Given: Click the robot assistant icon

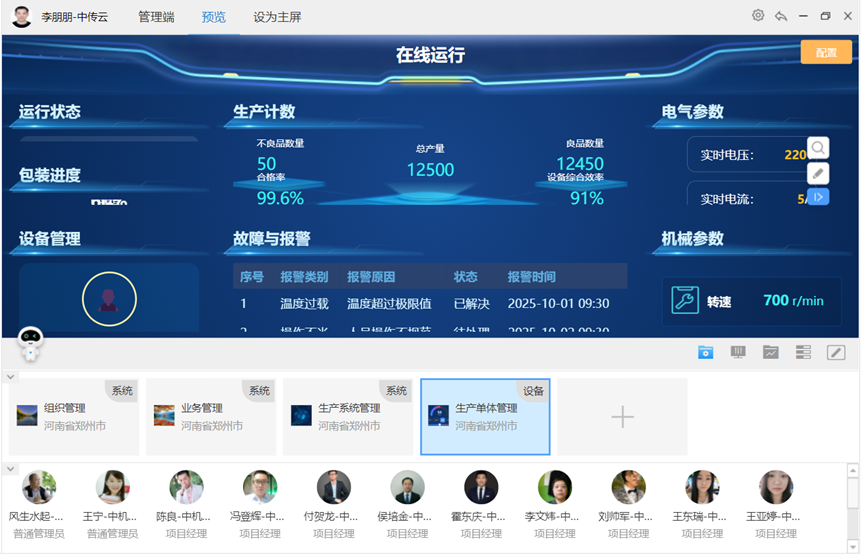Looking at the screenshot, I should 31,345.
